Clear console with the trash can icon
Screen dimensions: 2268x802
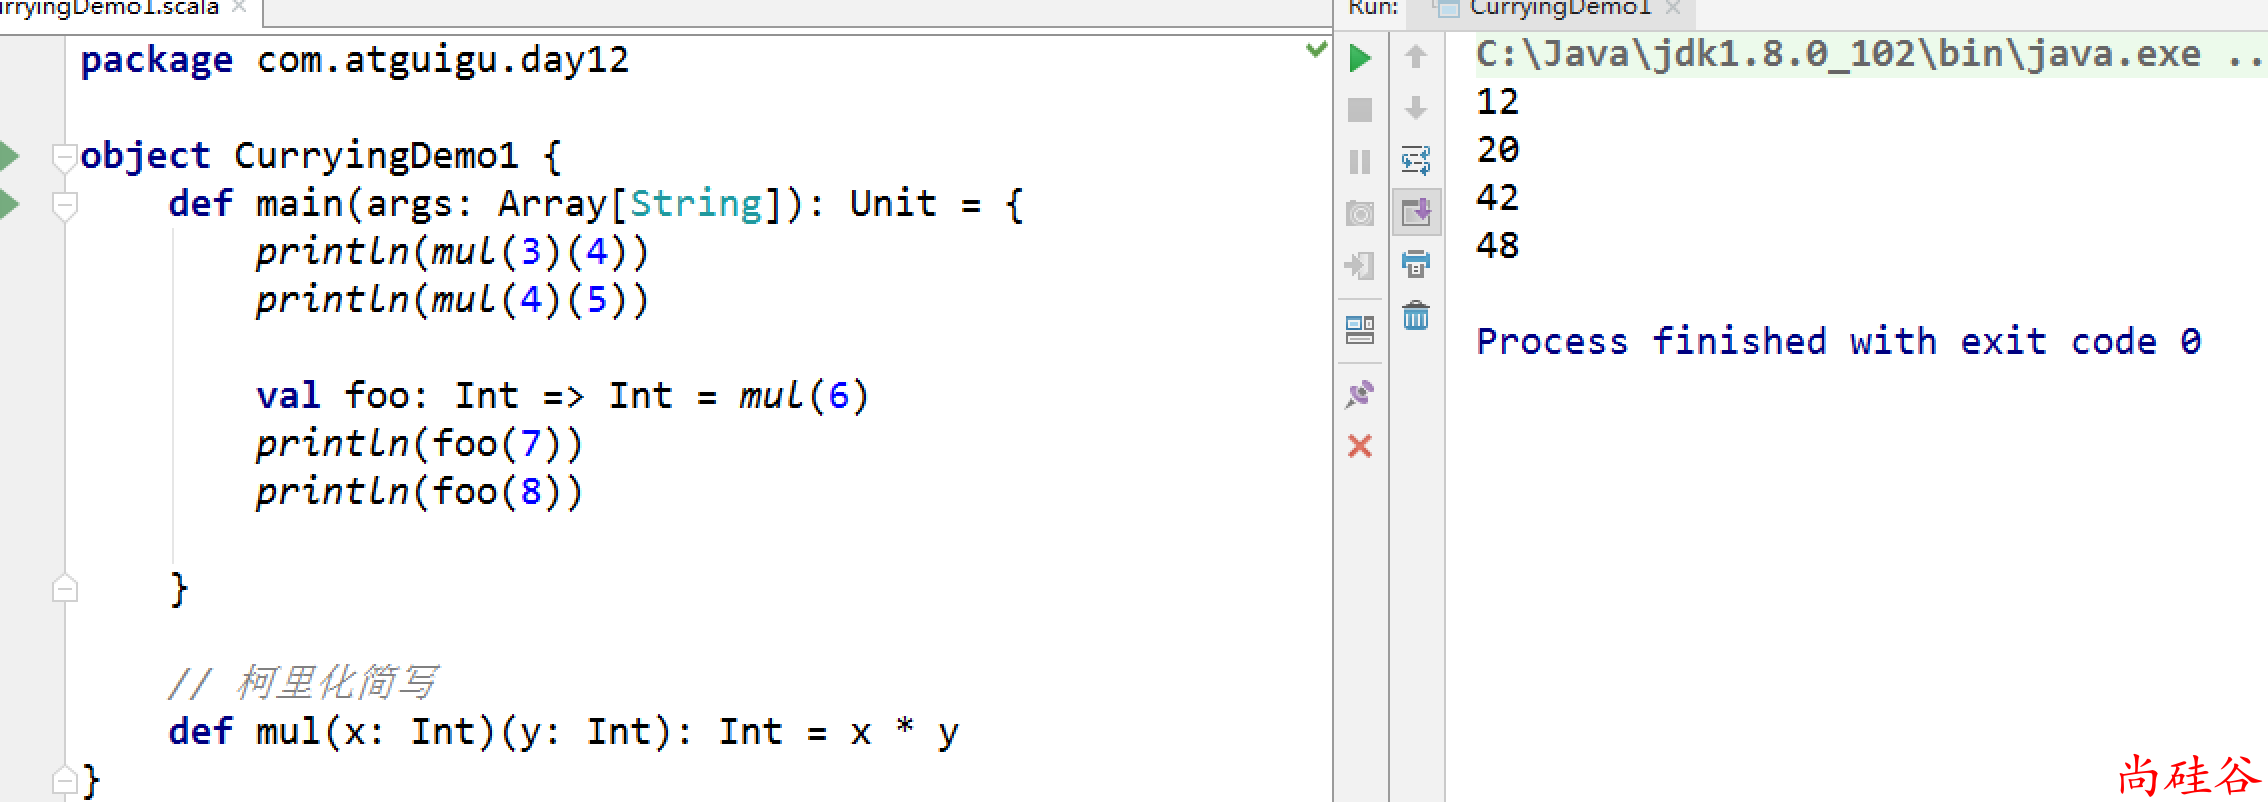[1416, 316]
